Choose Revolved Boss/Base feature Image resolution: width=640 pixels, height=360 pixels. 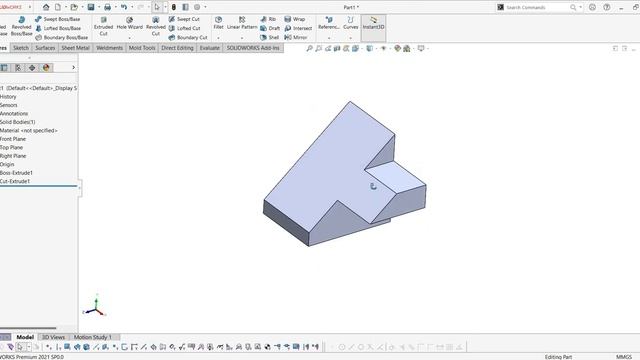tap(21, 27)
